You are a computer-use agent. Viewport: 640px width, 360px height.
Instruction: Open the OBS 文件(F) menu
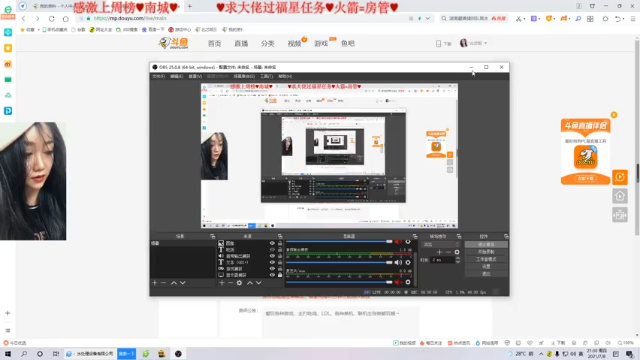(159, 76)
